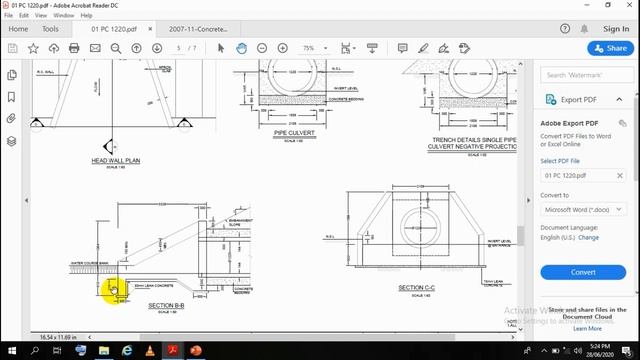Screen dimensions: 640x360
Task: Open the Sign document tool
Action: coord(444,48)
